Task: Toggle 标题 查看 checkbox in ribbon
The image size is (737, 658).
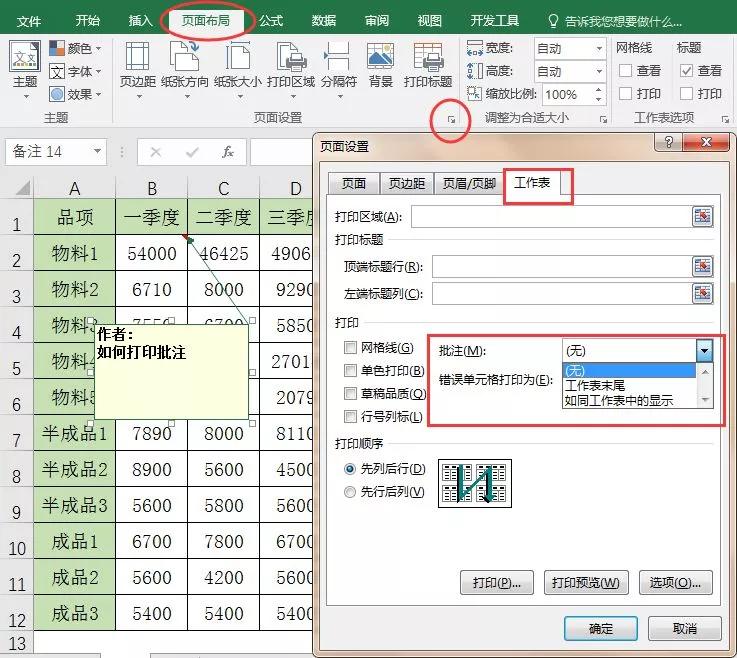Action: click(x=686, y=70)
